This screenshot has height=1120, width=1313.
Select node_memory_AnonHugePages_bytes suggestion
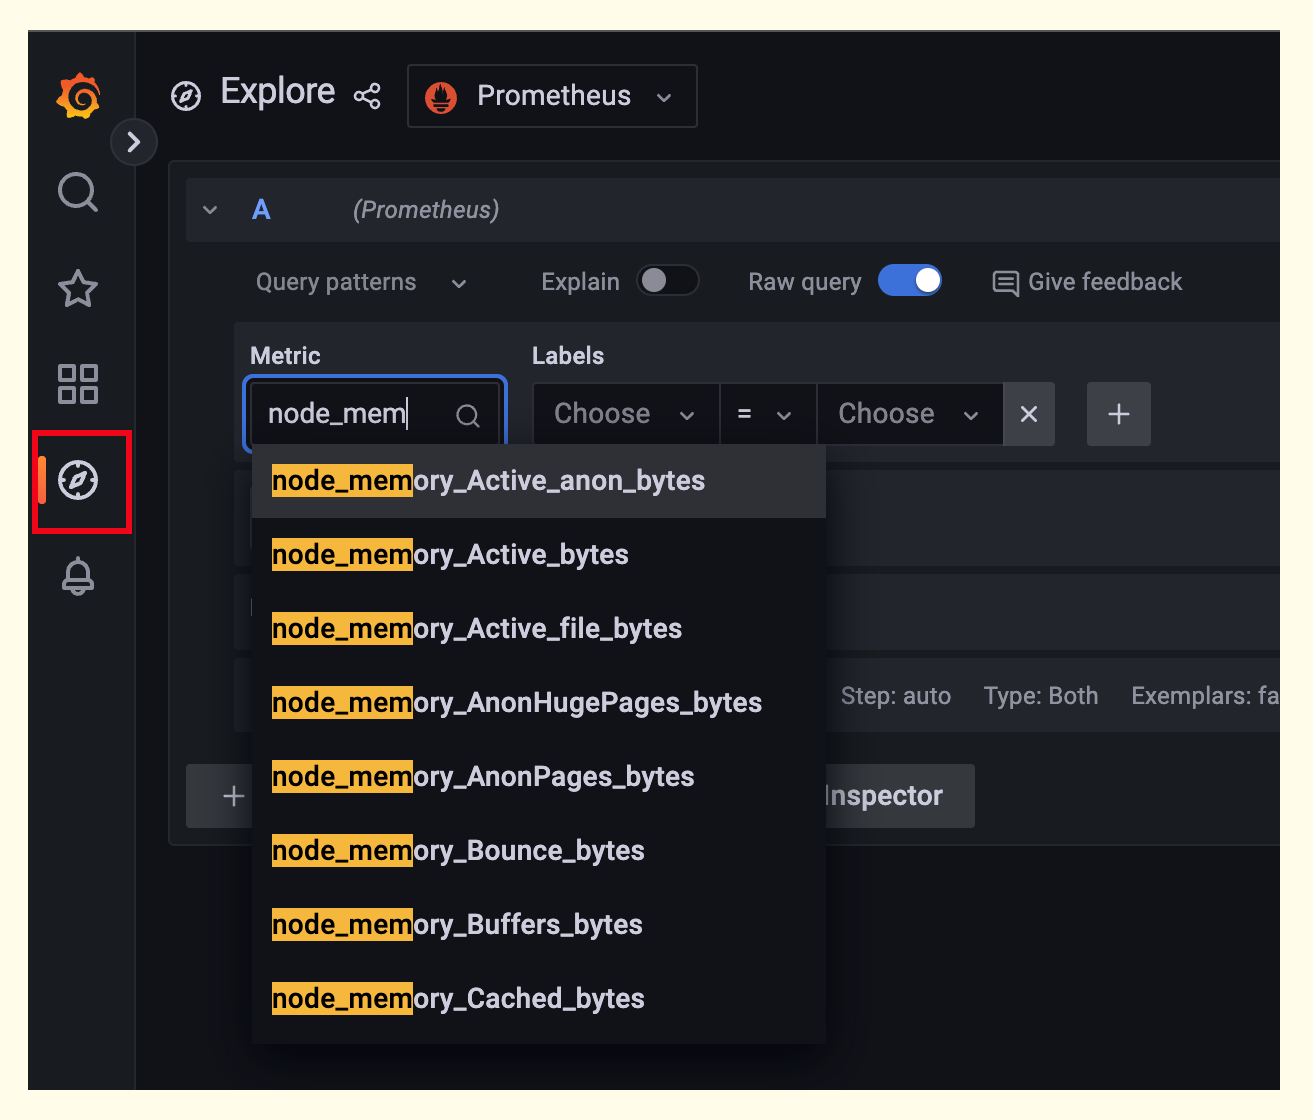pyautogui.click(x=539, y=703)
